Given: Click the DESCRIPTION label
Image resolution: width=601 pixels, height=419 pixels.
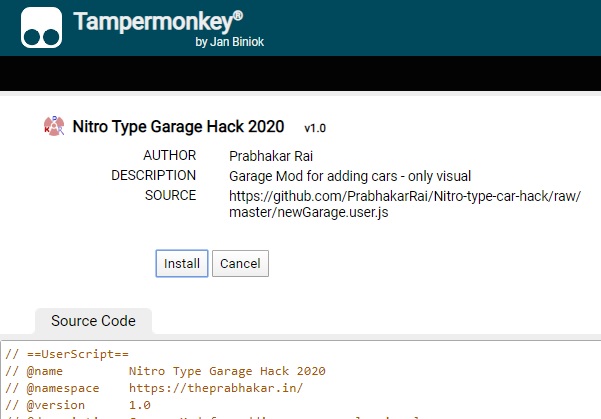Looking at the screenshot, I should click(x=153, y=175).
